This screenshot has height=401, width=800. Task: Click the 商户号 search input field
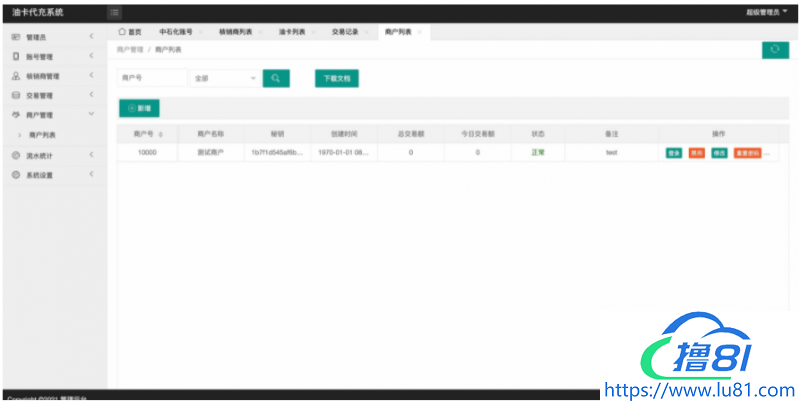(x=152, y=78)
